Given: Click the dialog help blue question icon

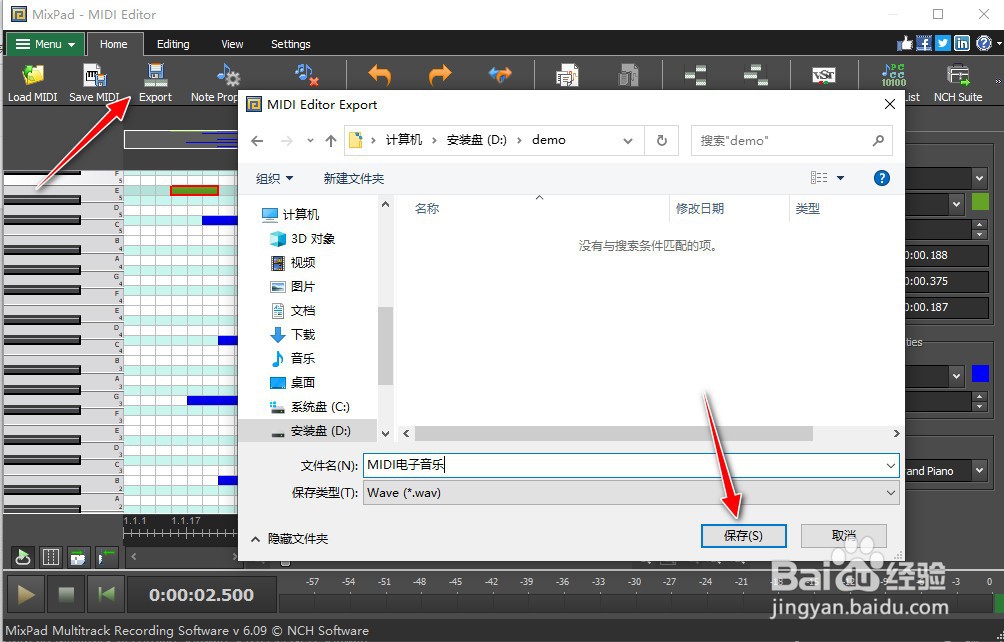Looking at the screenshot, I should 882,178.
